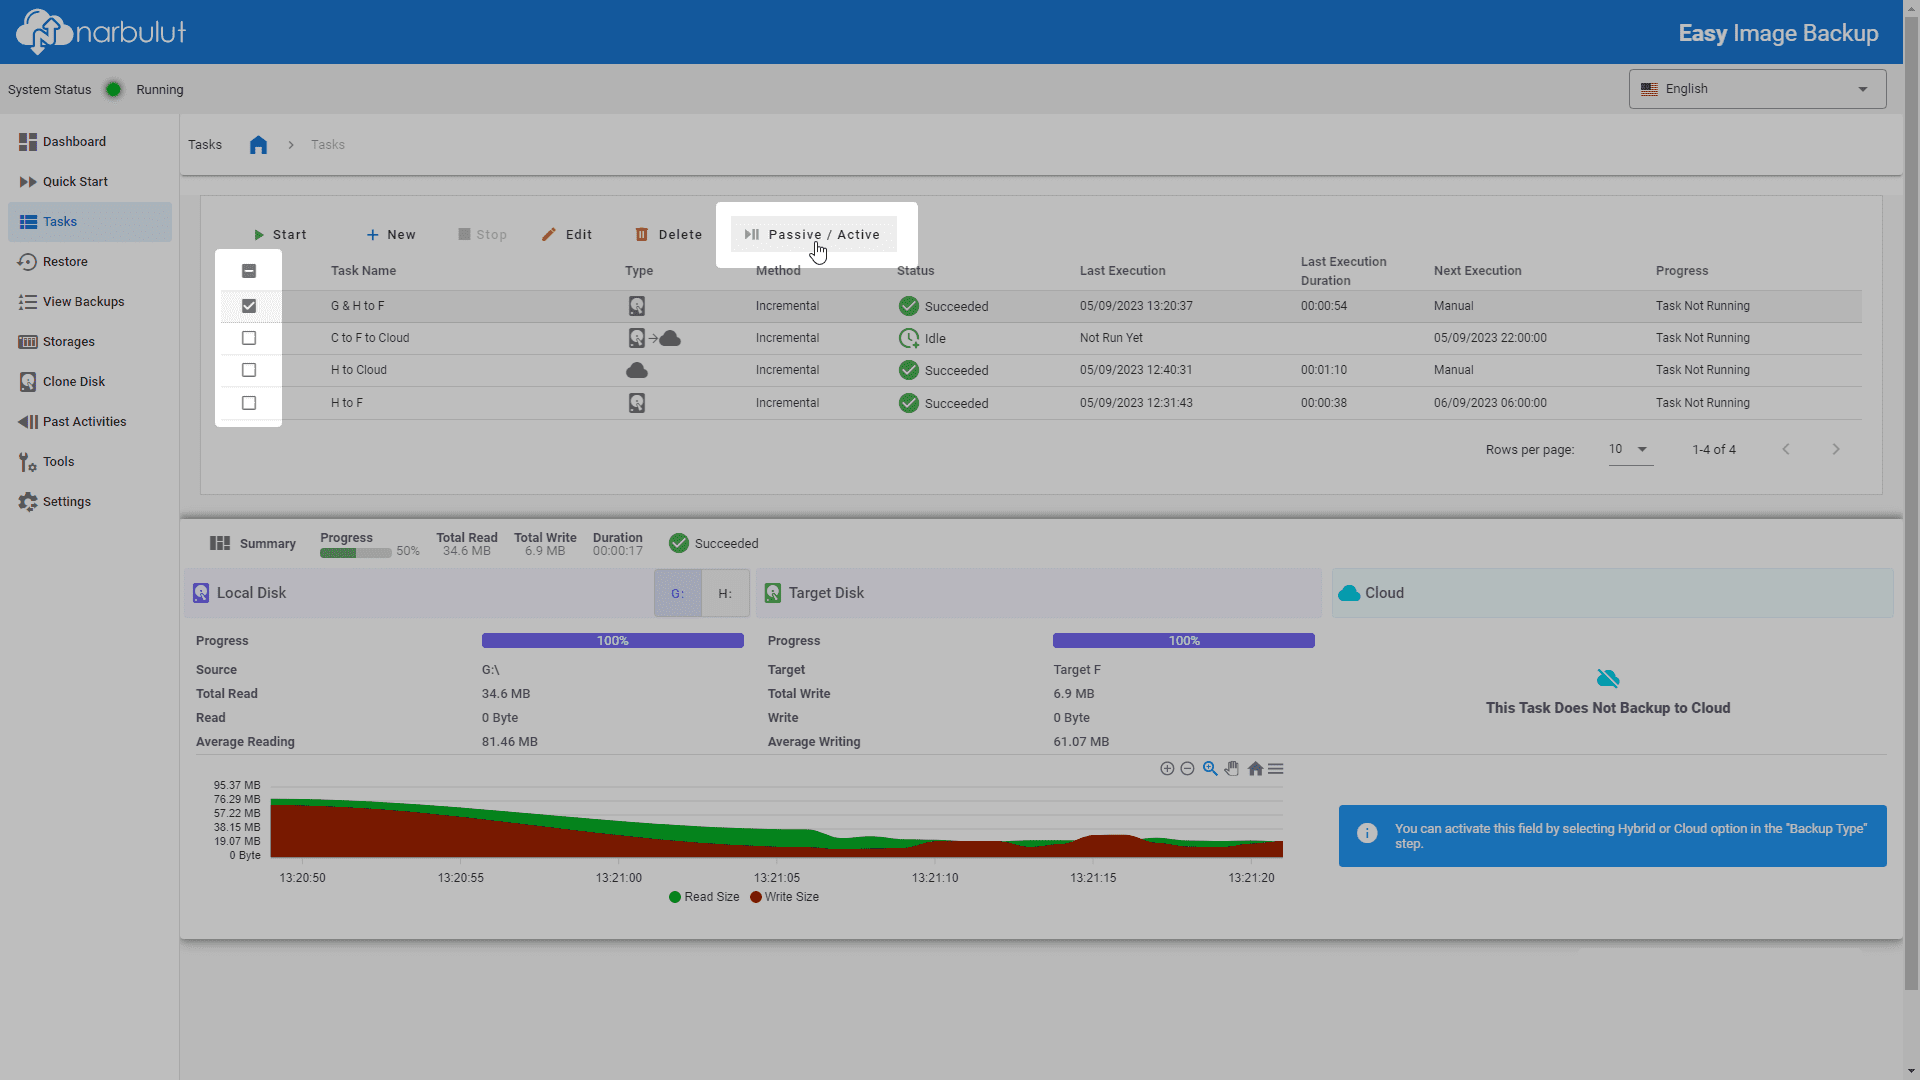Click the Narbulut cloud logo
This screenshot has width=1920, height=1080.
pyautogui.click(x=44, y=32)
